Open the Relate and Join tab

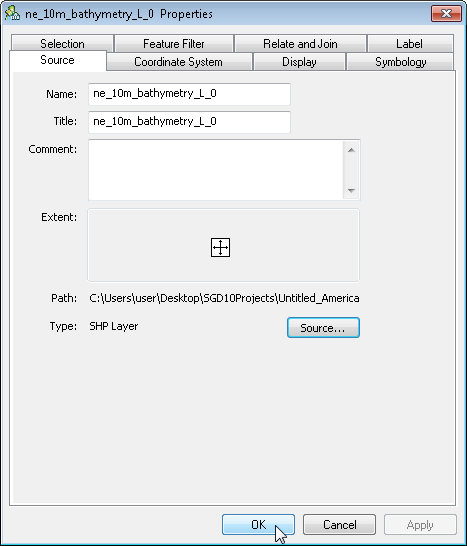[300, 44]
